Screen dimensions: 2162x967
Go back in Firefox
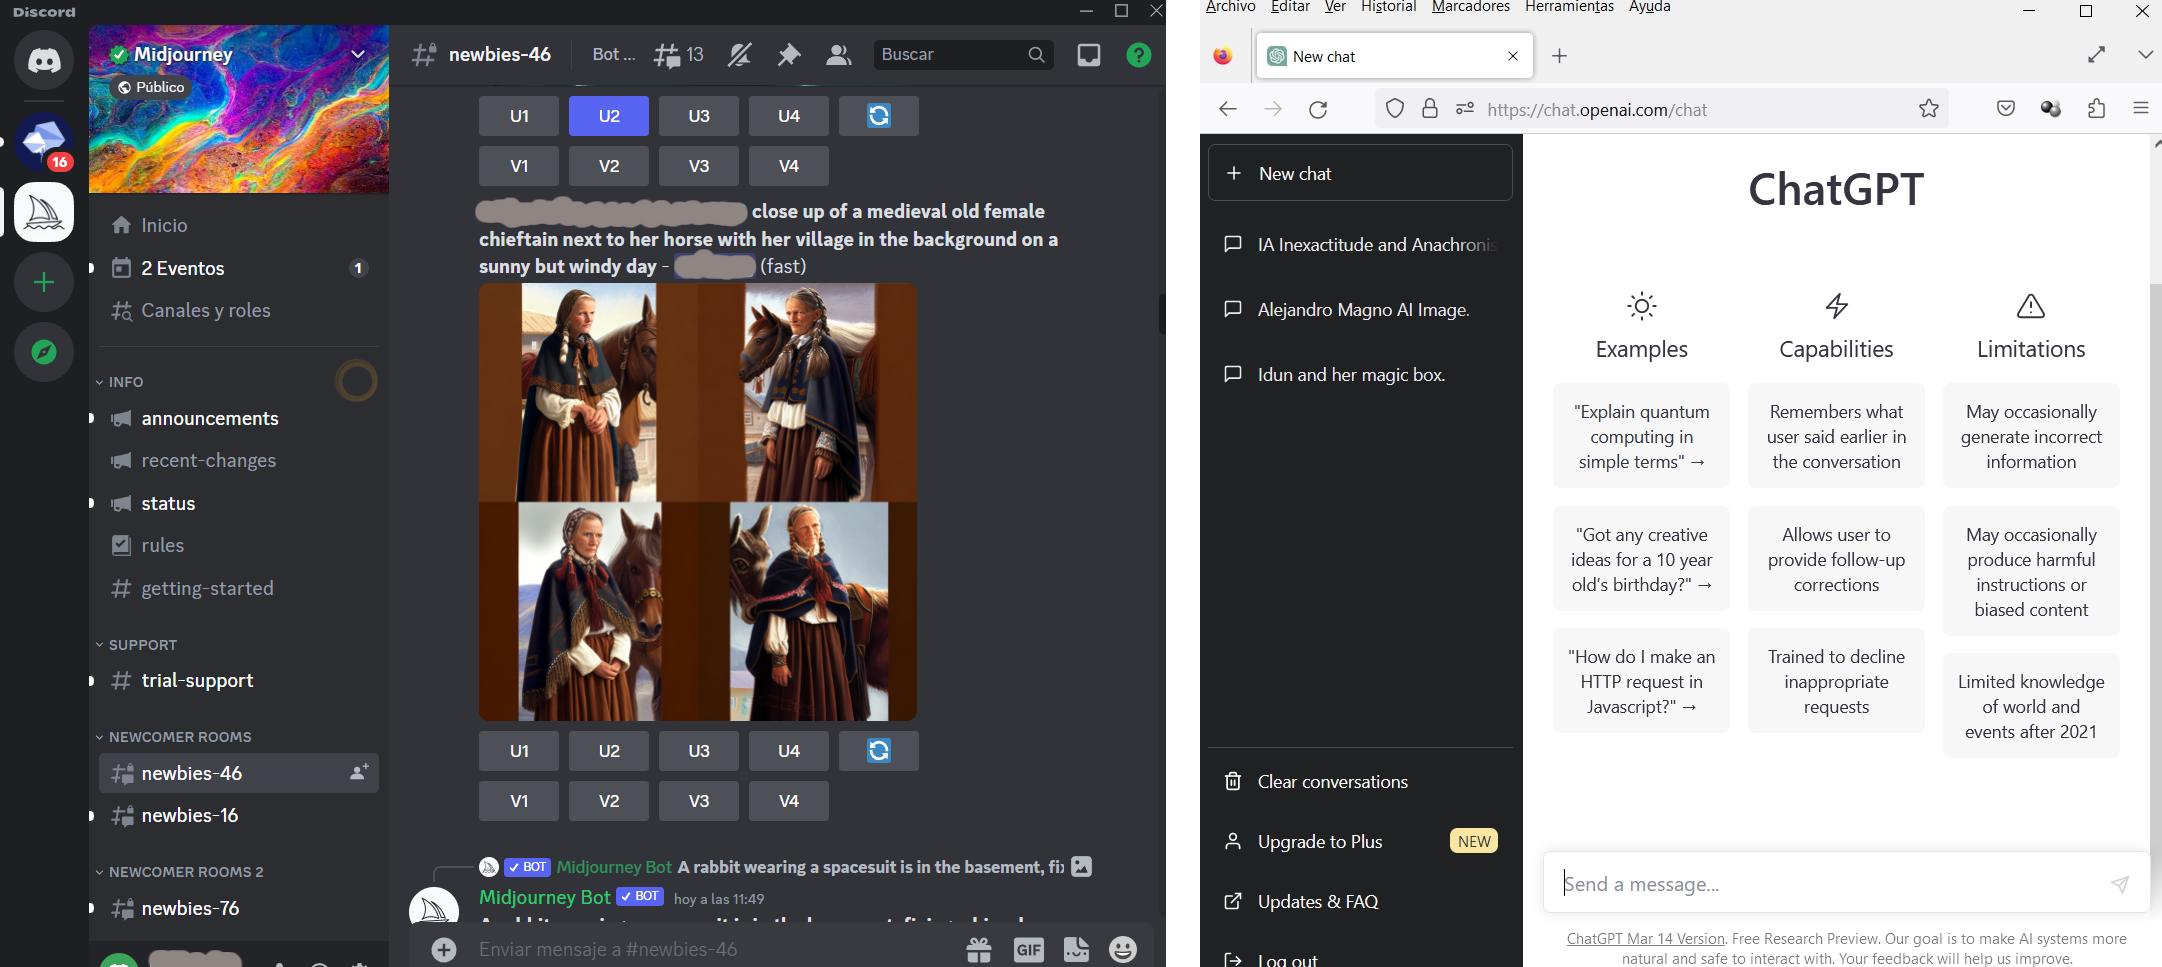pyautogui.click(x=1228, y=110)
